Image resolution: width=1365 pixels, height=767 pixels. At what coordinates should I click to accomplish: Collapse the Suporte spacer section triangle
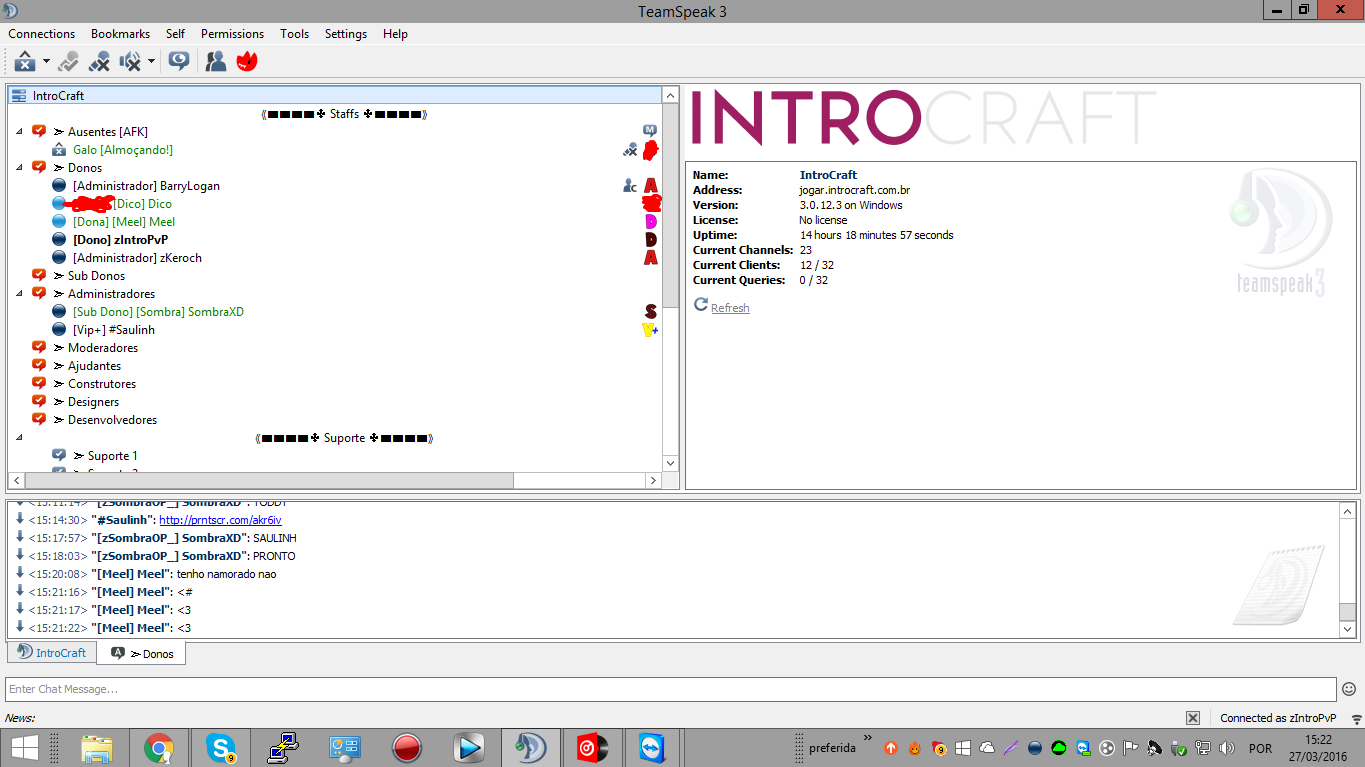pos(19,438)
